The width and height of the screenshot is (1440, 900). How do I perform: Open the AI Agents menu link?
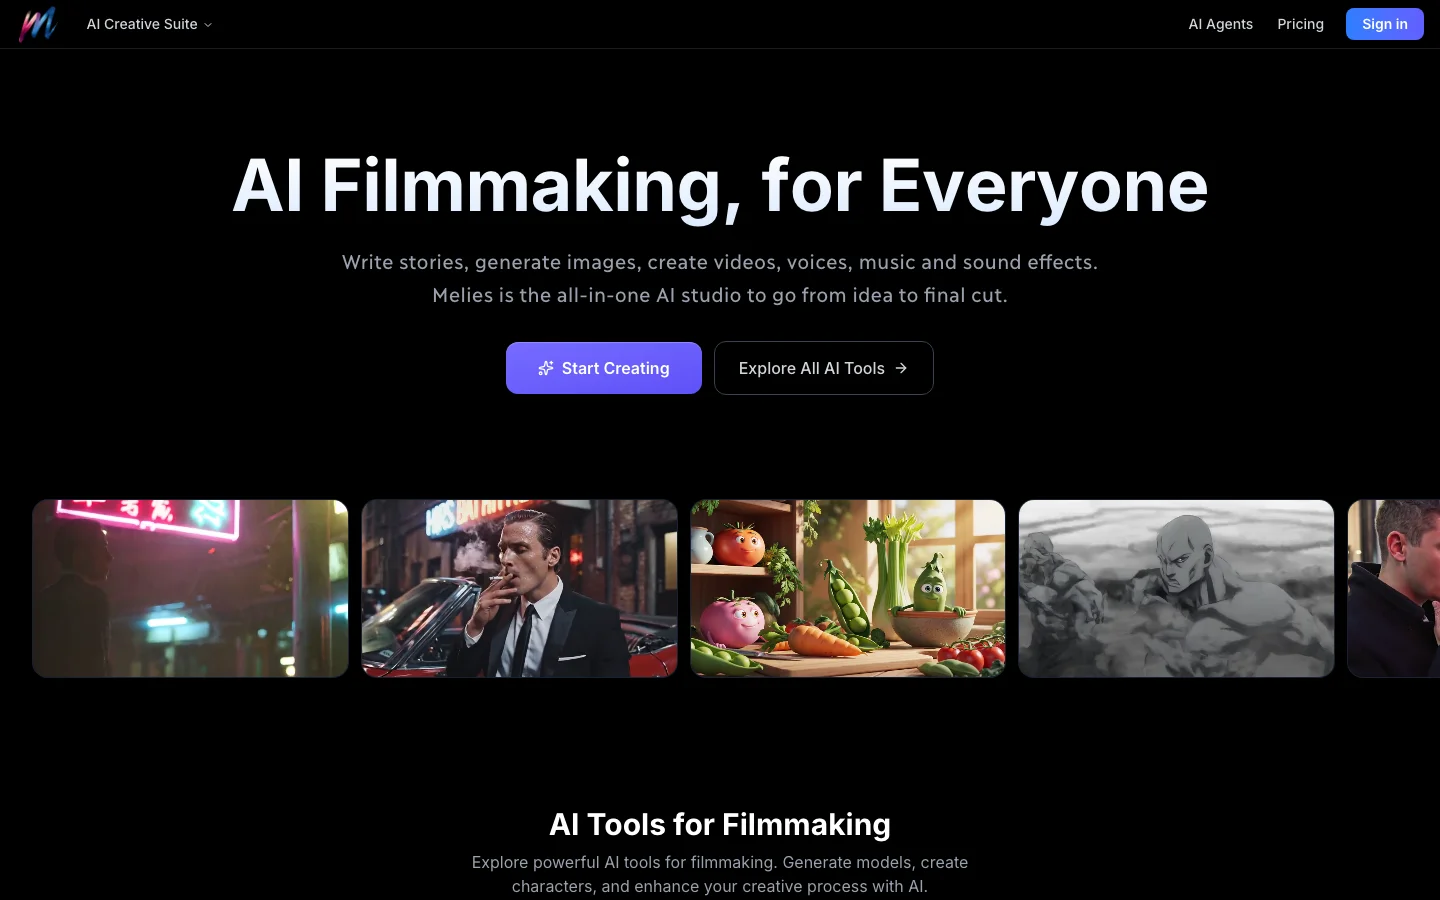click(x=1220, y=24)
